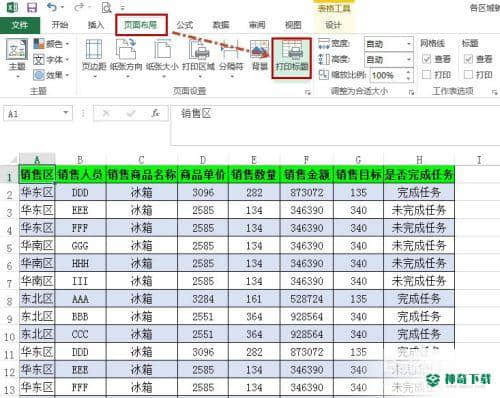Open the Themes (主题) gallery
This screenshot has width=500, height=398.
(x=17, y=58)
